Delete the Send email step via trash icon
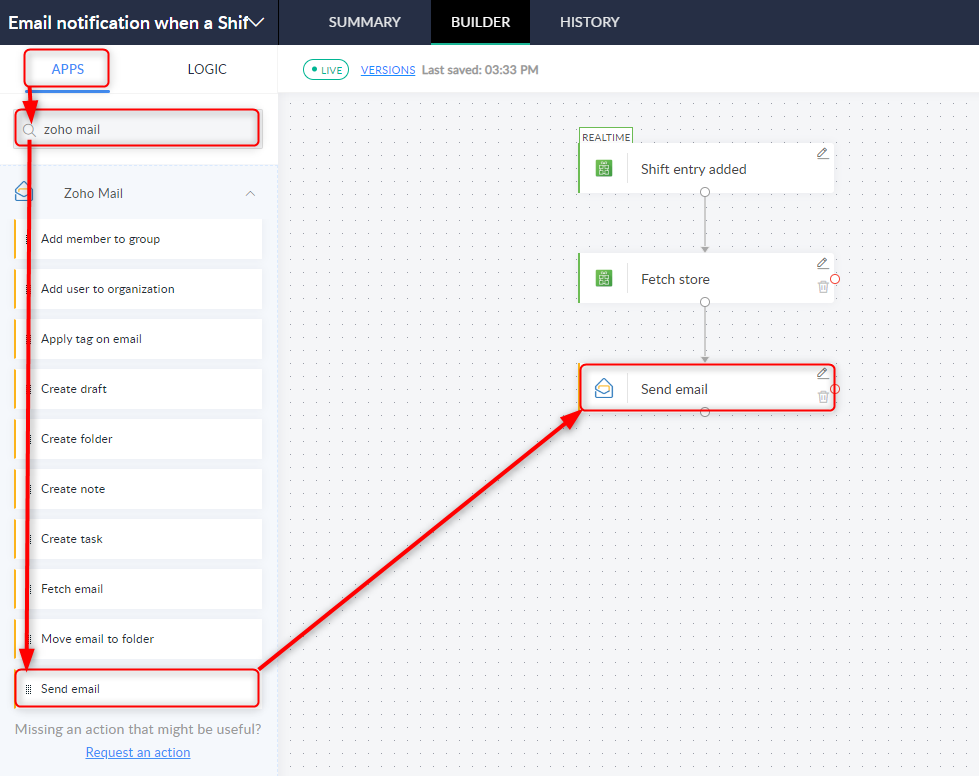 823,397
